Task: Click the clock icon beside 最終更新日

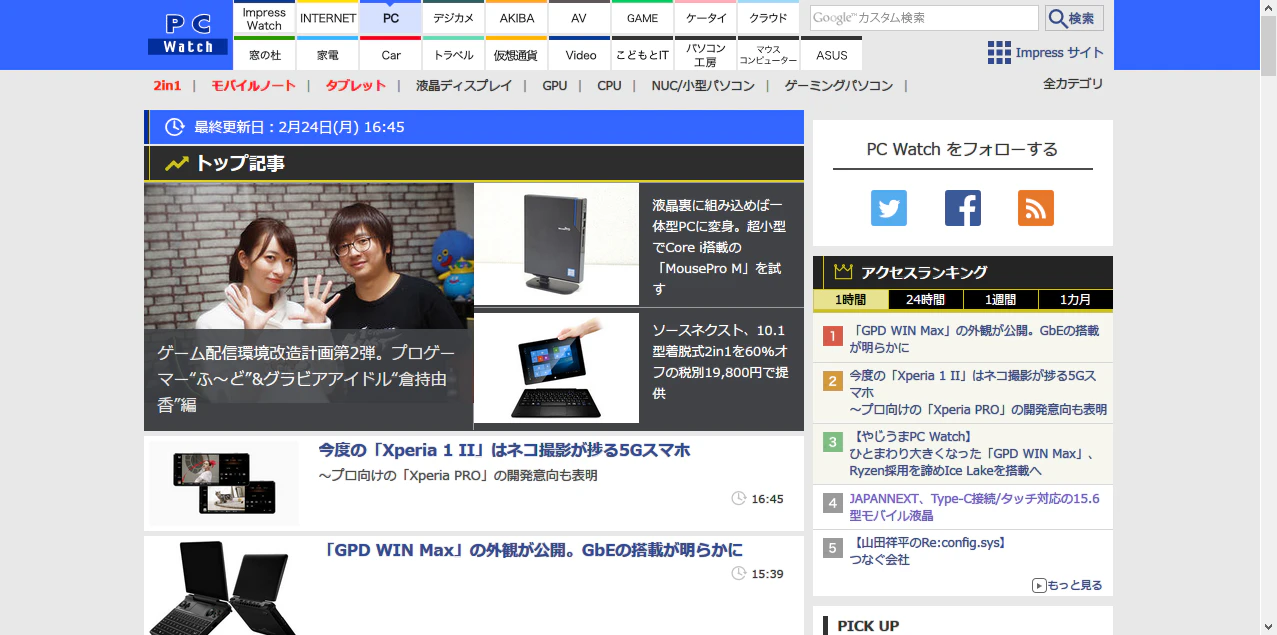Action: tap(174, 127)
